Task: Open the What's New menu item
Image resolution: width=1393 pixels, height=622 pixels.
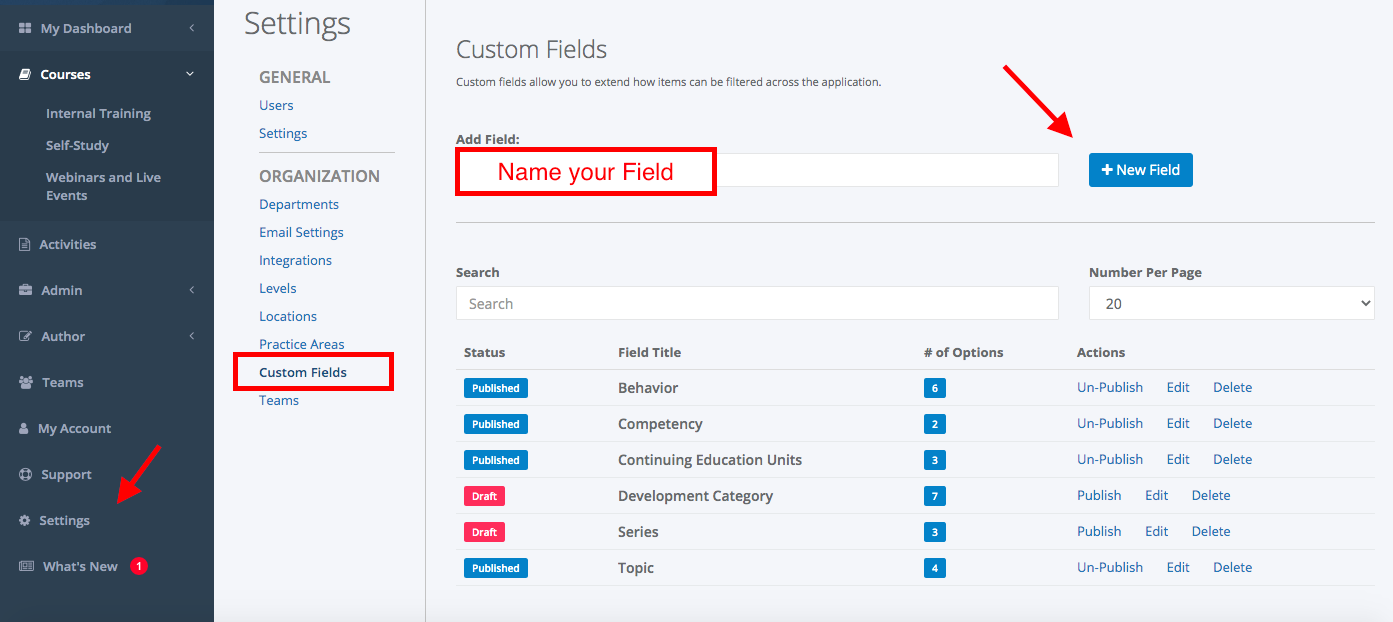Action: 80,566
